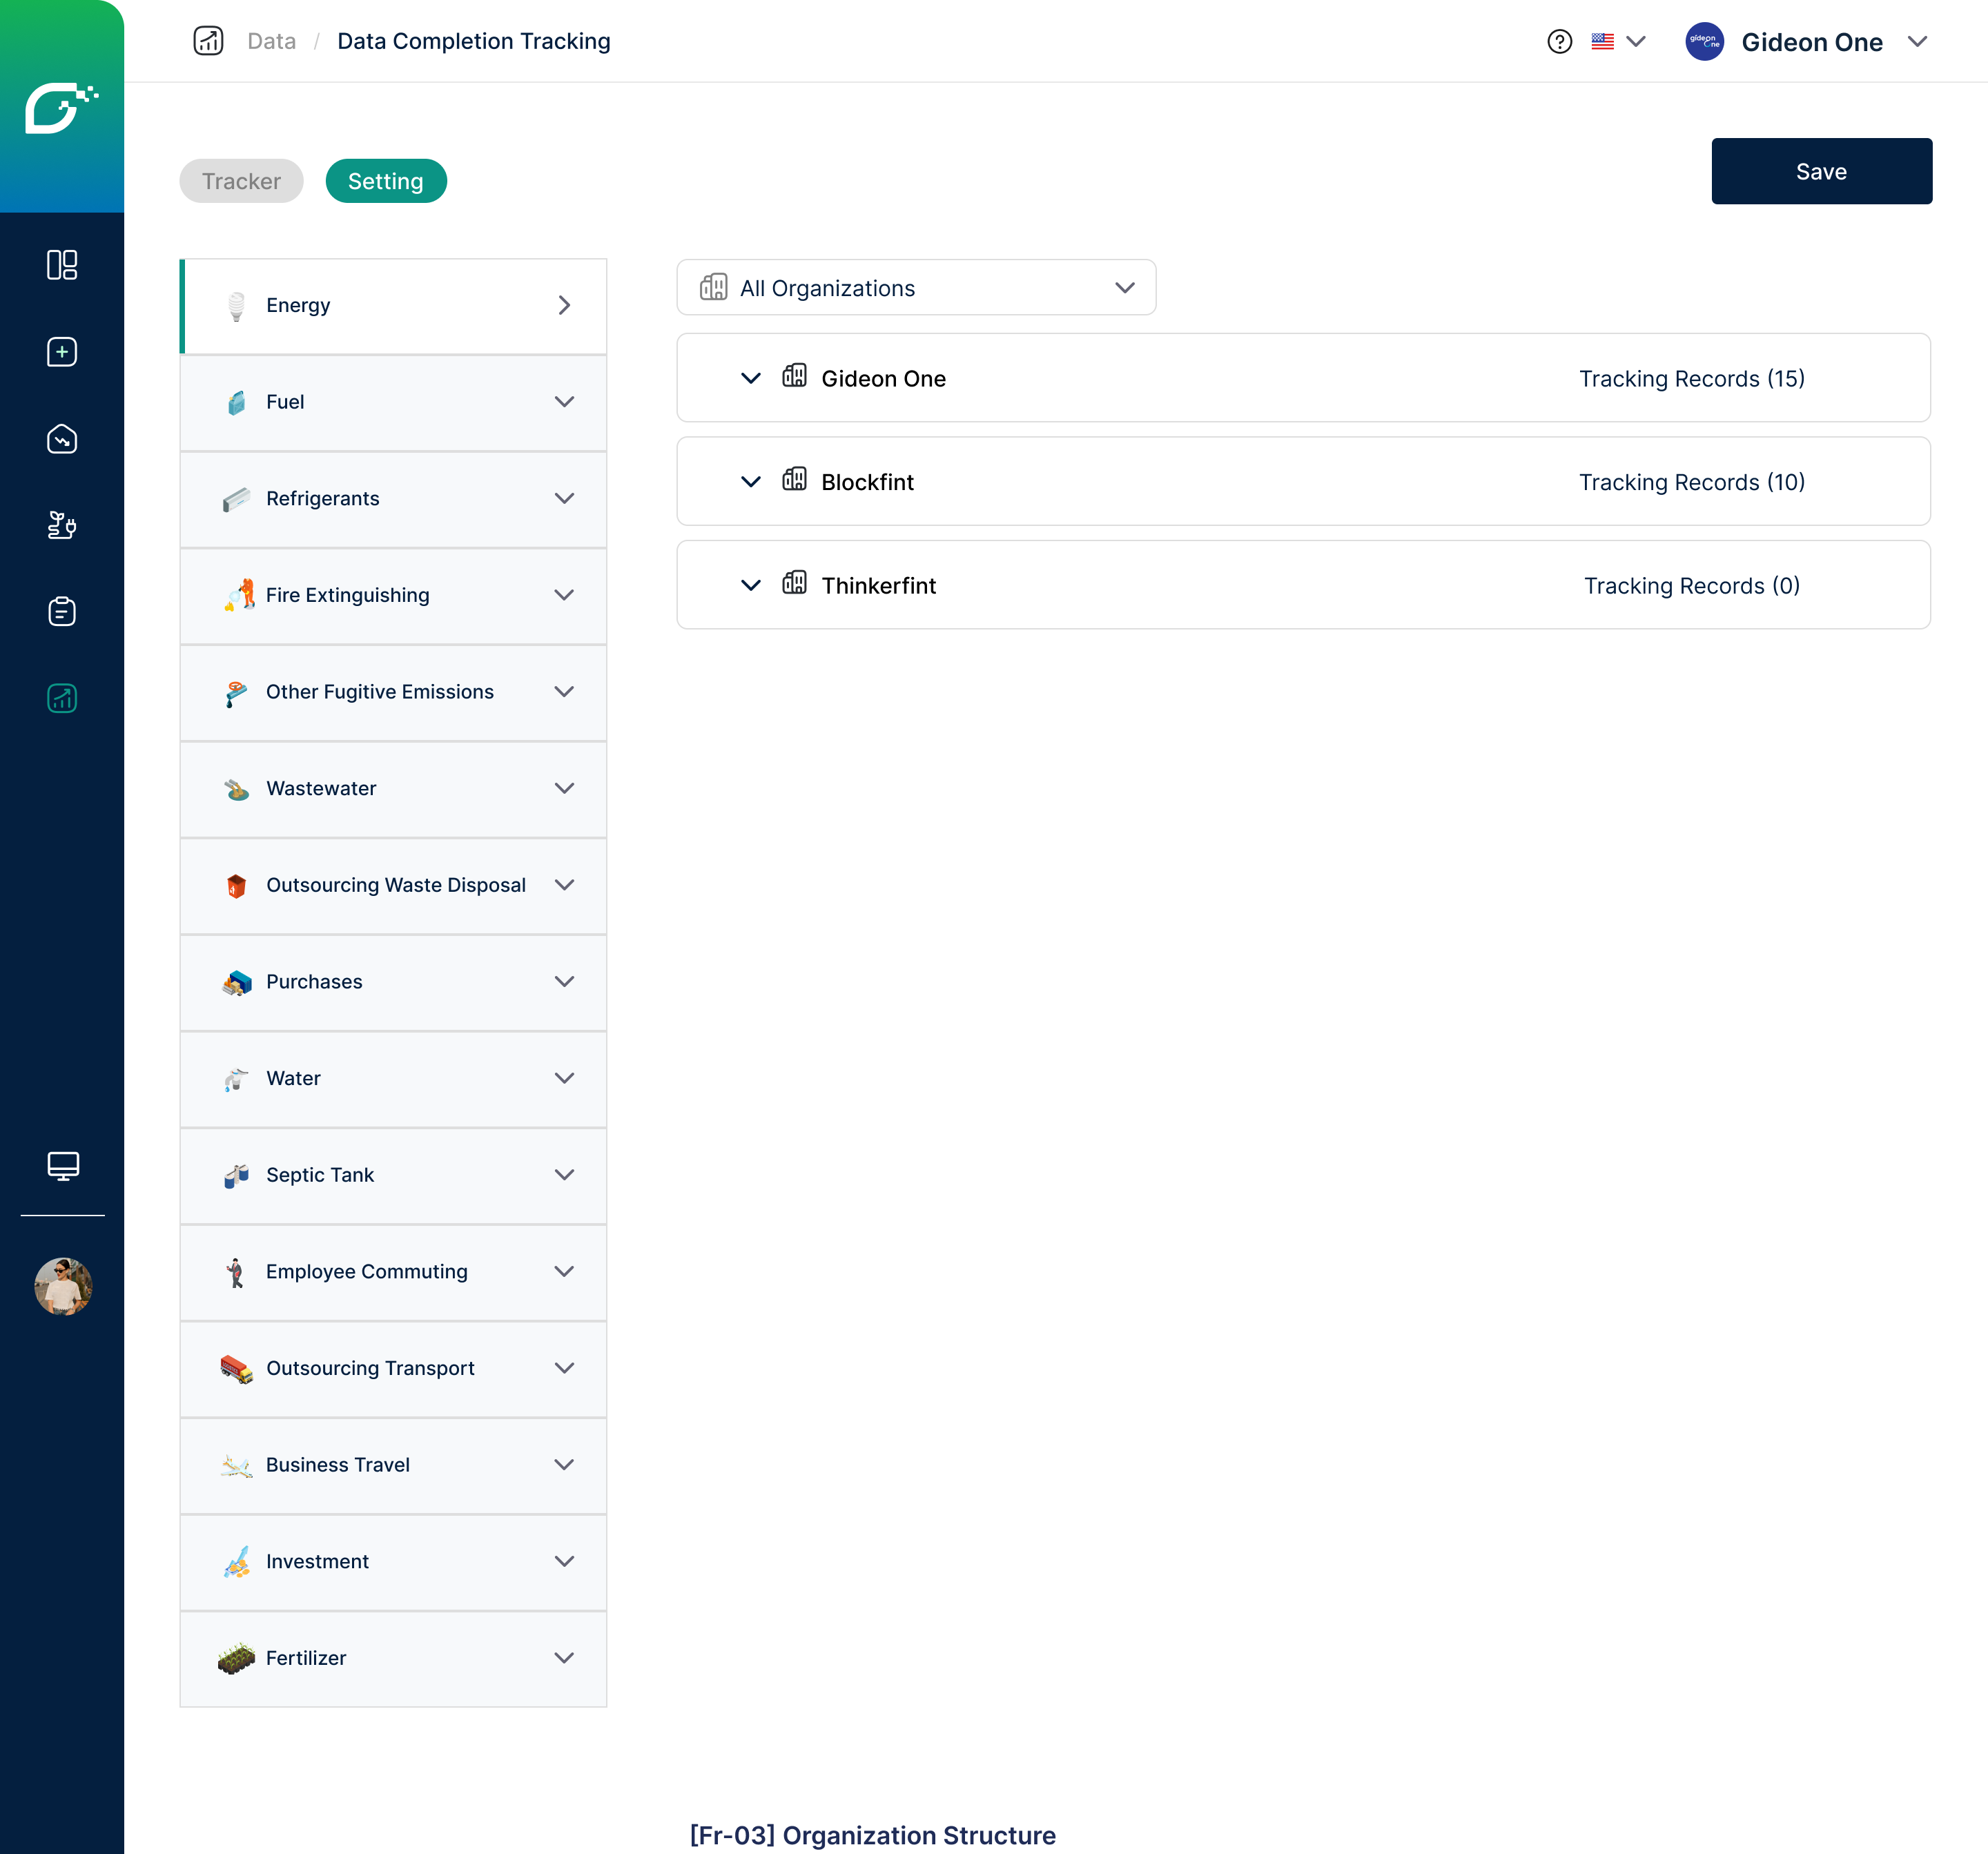Click the dashboard layout icon in sidebar
The width and height of the screenshot is (1988, 1854).
(x=62, y=265)
